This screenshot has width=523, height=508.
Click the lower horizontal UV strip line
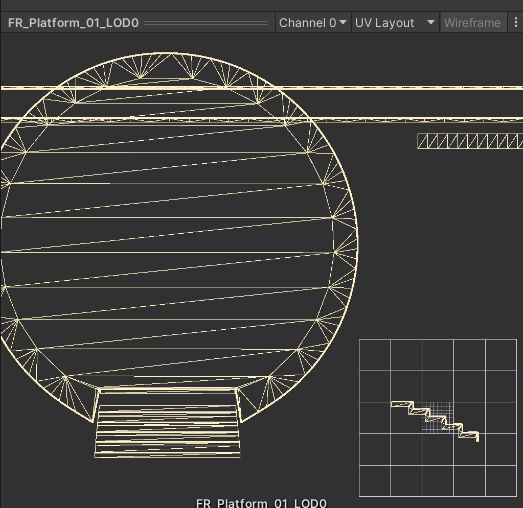tap(262, 119)
